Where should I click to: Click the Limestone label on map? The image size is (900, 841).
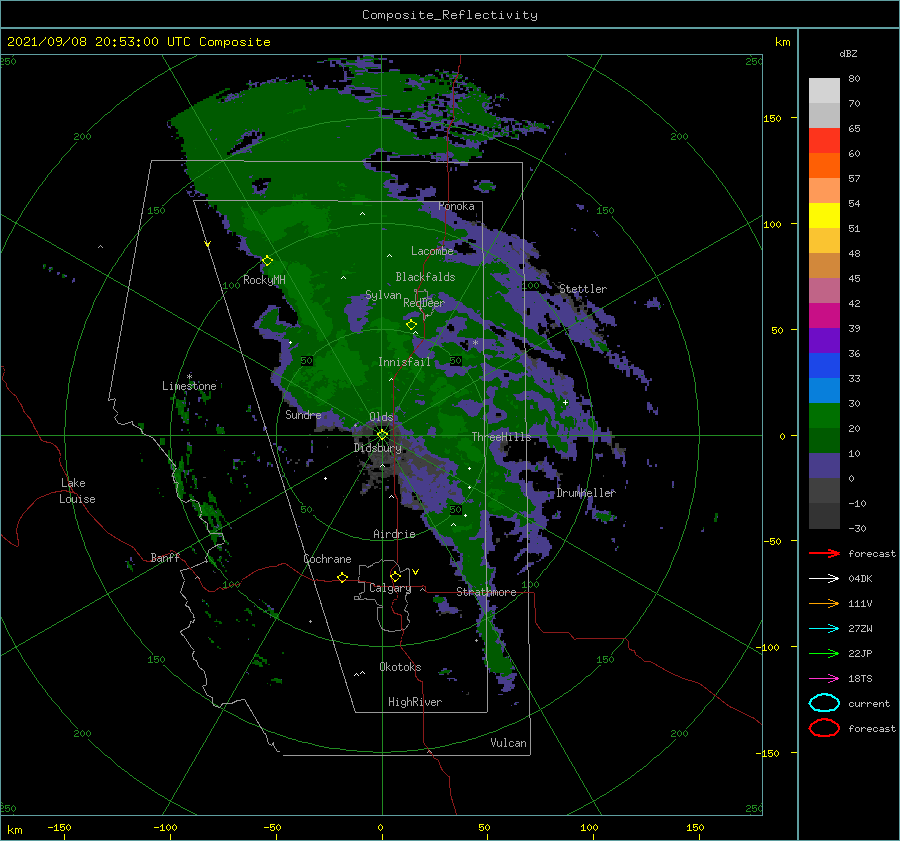189,386
